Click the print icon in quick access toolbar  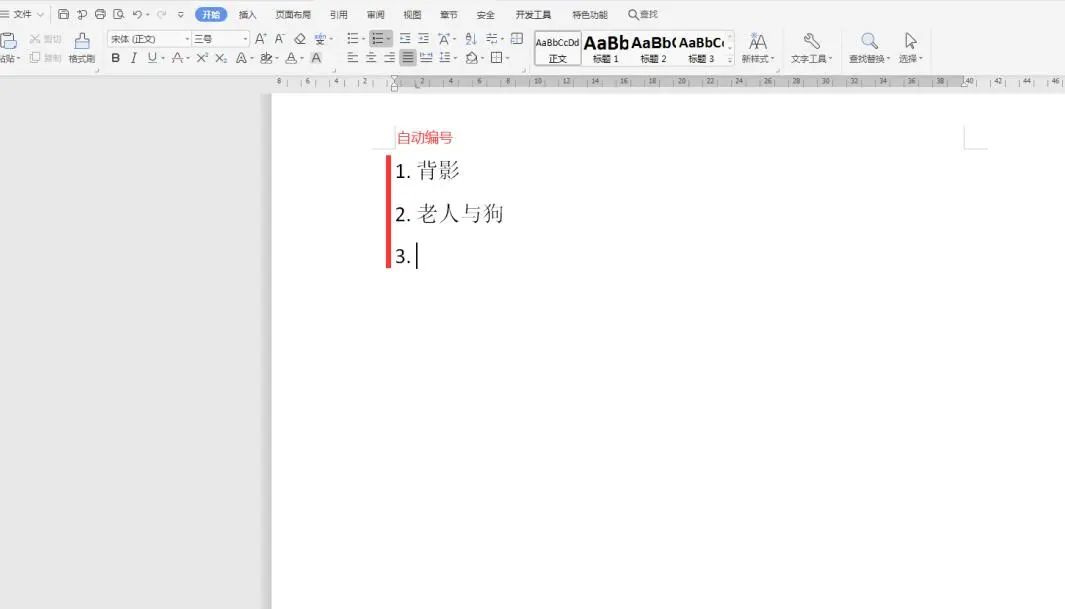(x=100, y=15)
